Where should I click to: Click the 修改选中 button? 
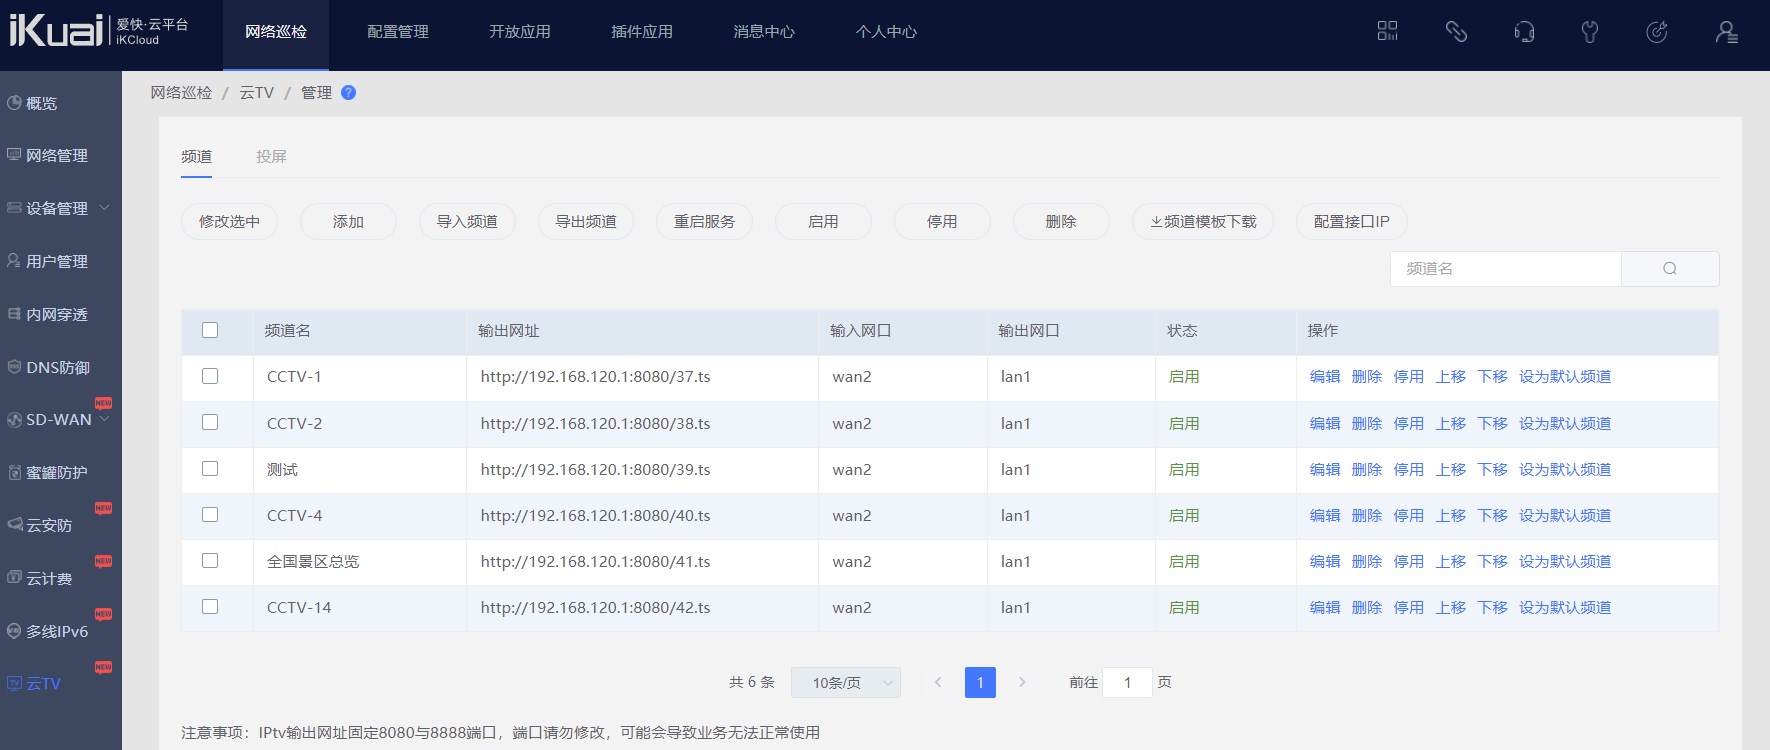point(229,221)
